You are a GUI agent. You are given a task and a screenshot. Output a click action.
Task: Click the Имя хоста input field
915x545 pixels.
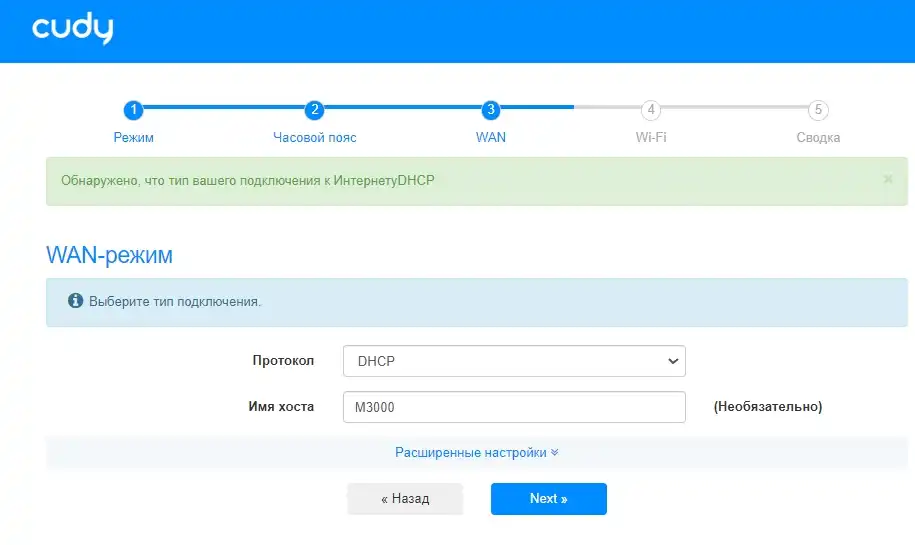(514, 407)
